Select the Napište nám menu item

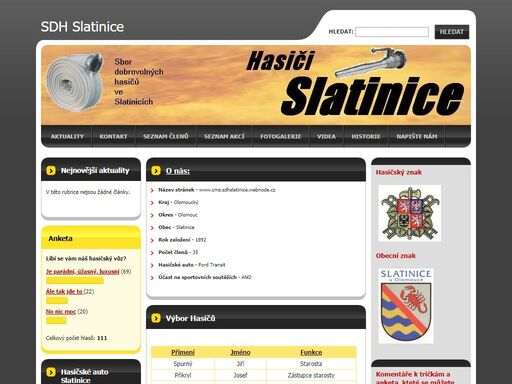click(x=417, y=136)
